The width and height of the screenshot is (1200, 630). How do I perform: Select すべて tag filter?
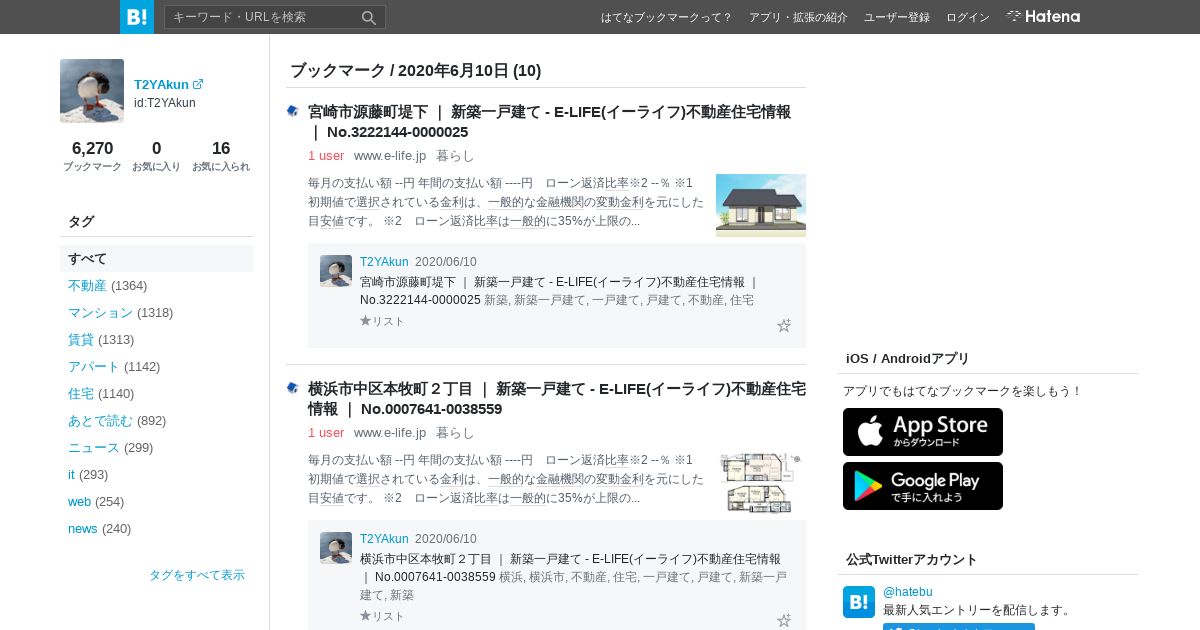point(156,258)
